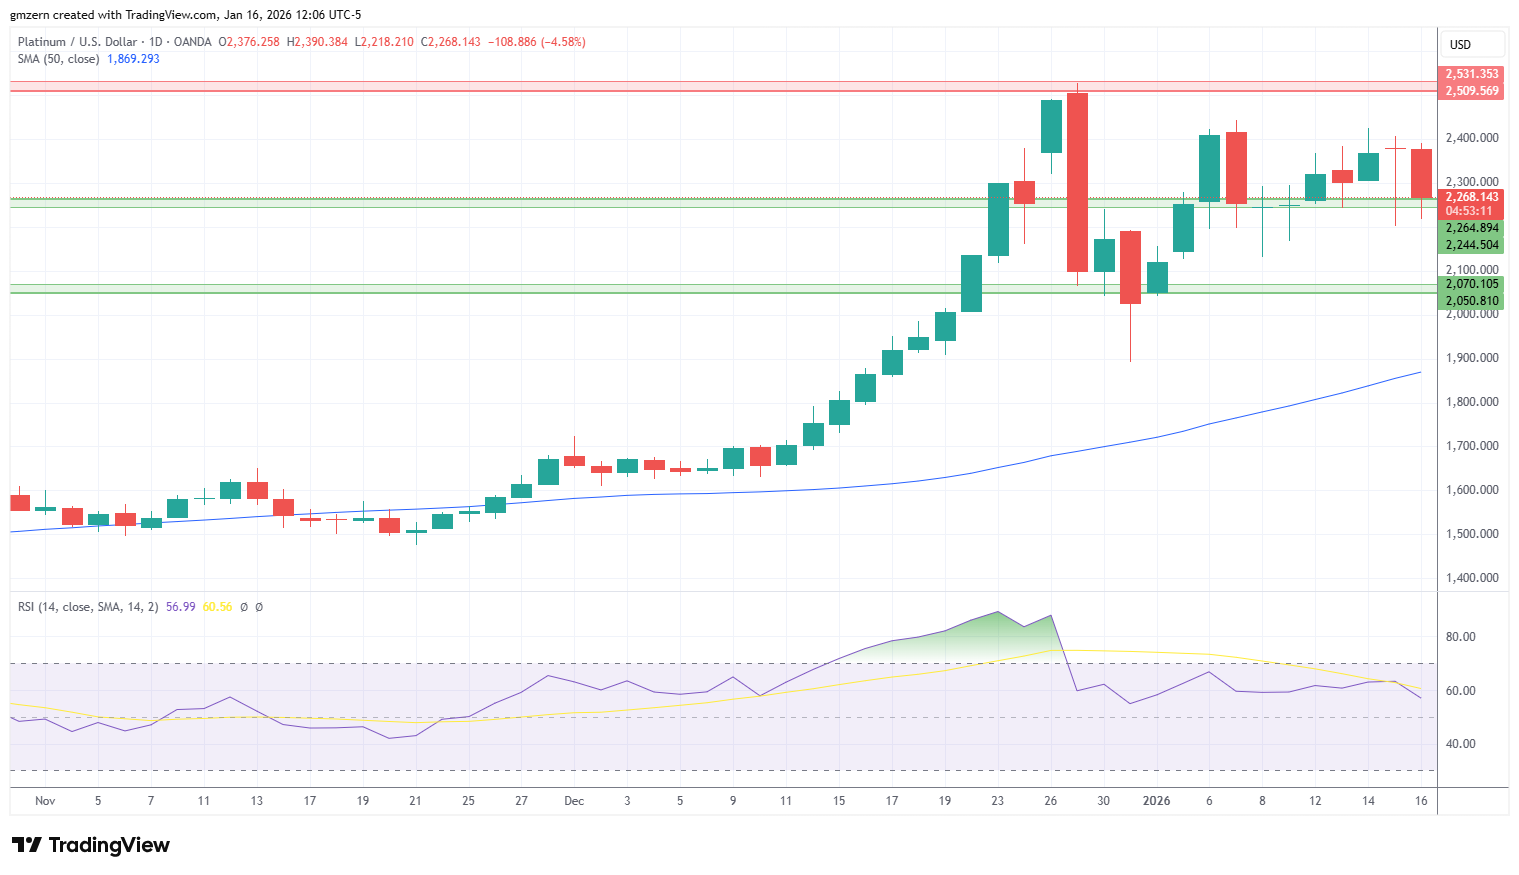
Task: Click the 2,400.000 price axis tick
Action: tap(1472, 138)
